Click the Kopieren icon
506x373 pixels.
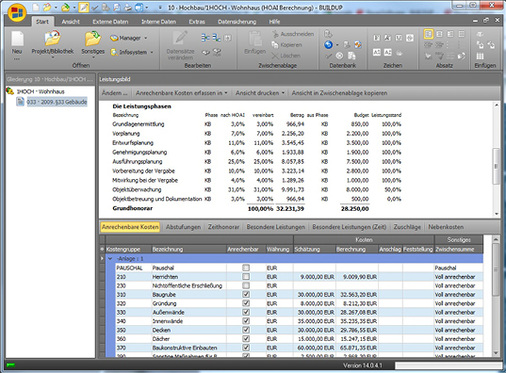tap(275, 45)
